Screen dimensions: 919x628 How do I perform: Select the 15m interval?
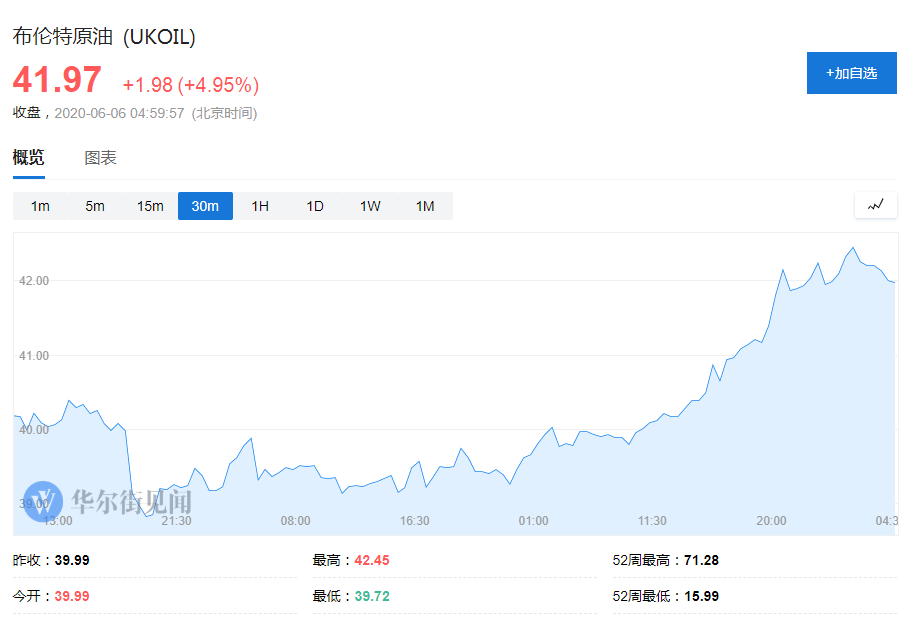[x=150, y=206]
